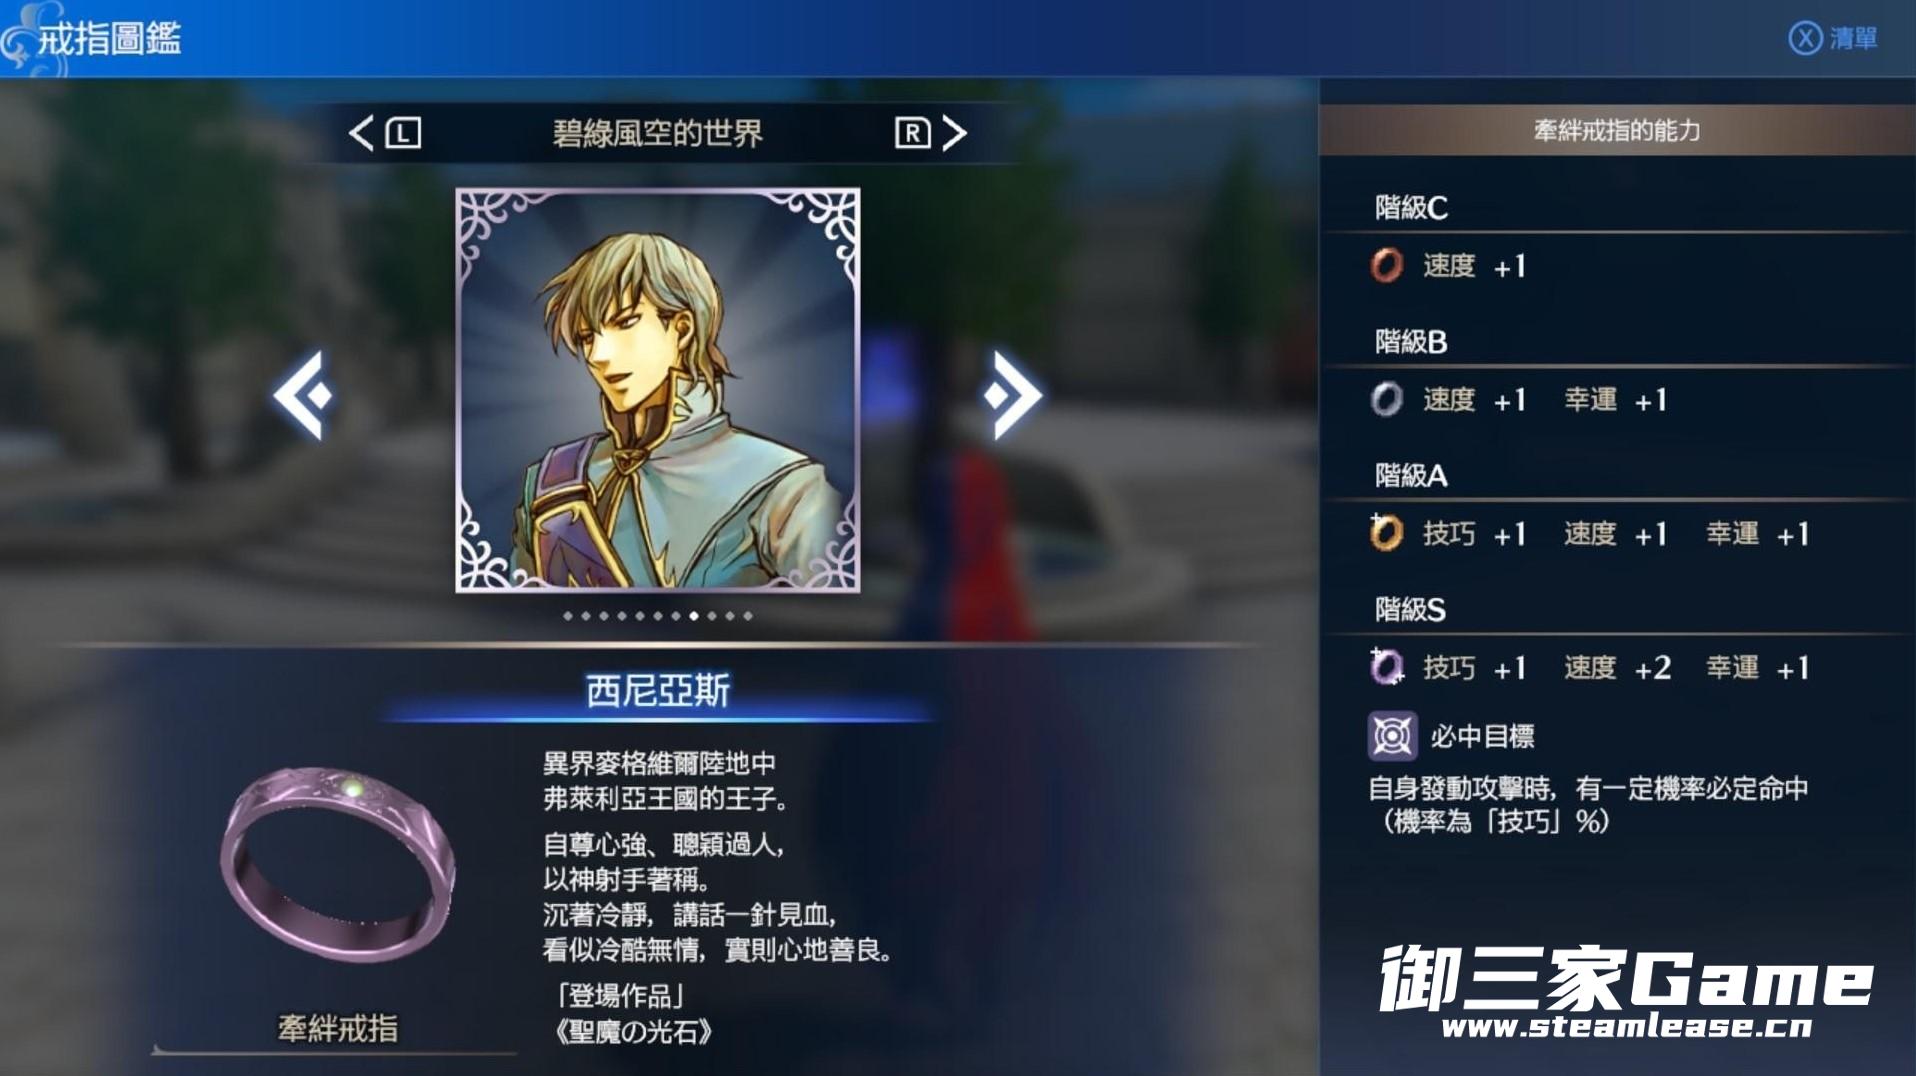
Task: Click the 碧綠風空的世界 world title
Action: point(657,133)
